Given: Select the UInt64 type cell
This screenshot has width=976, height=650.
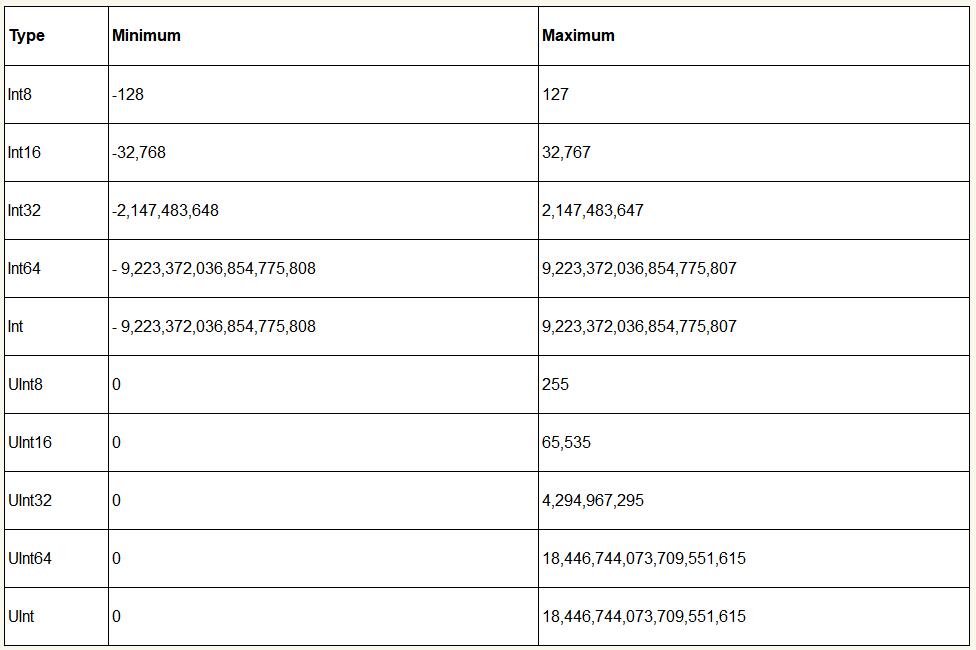Looking at the screenshot, I should 29,558.
